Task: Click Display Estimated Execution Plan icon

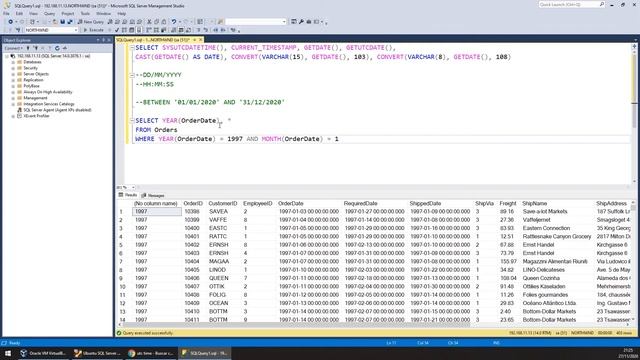Action: click(x=124, y=30)
